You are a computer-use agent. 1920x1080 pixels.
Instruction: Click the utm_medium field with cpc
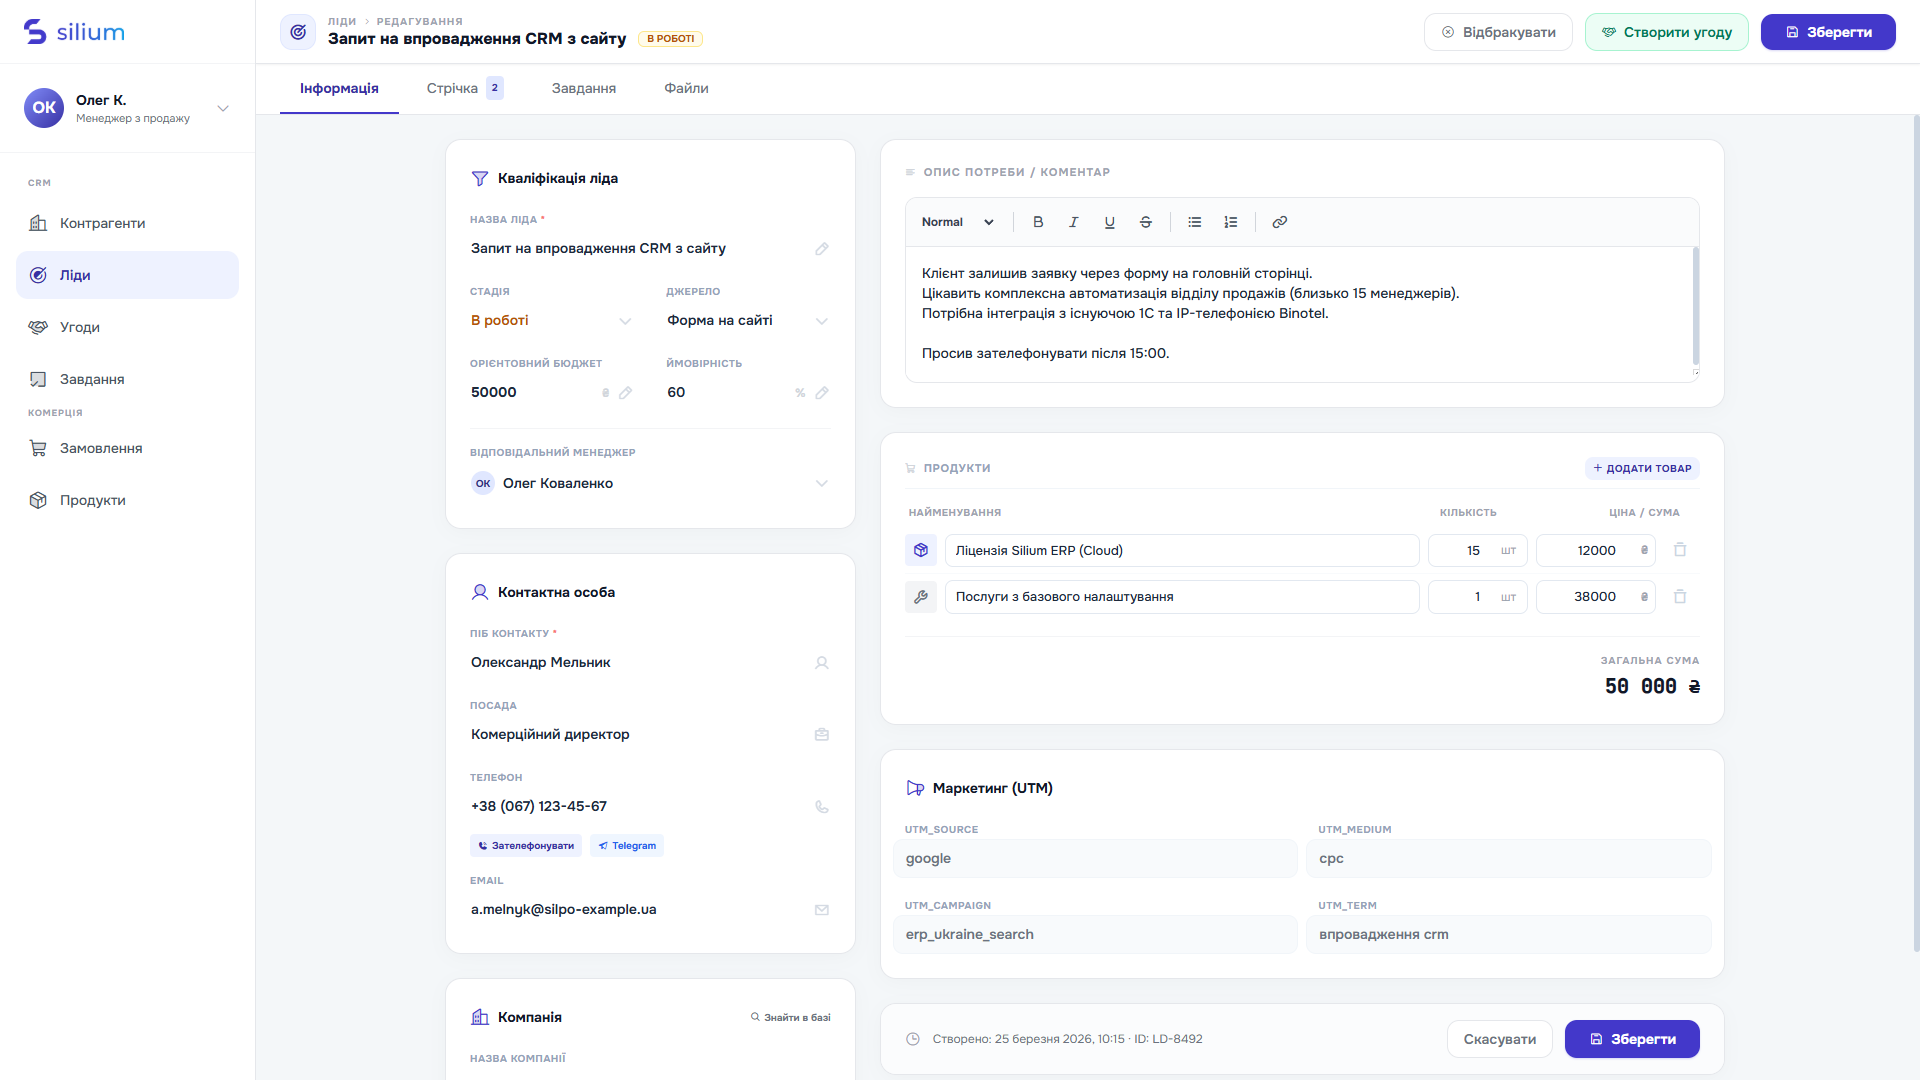pyautogui.click(x=1509, y=859)
